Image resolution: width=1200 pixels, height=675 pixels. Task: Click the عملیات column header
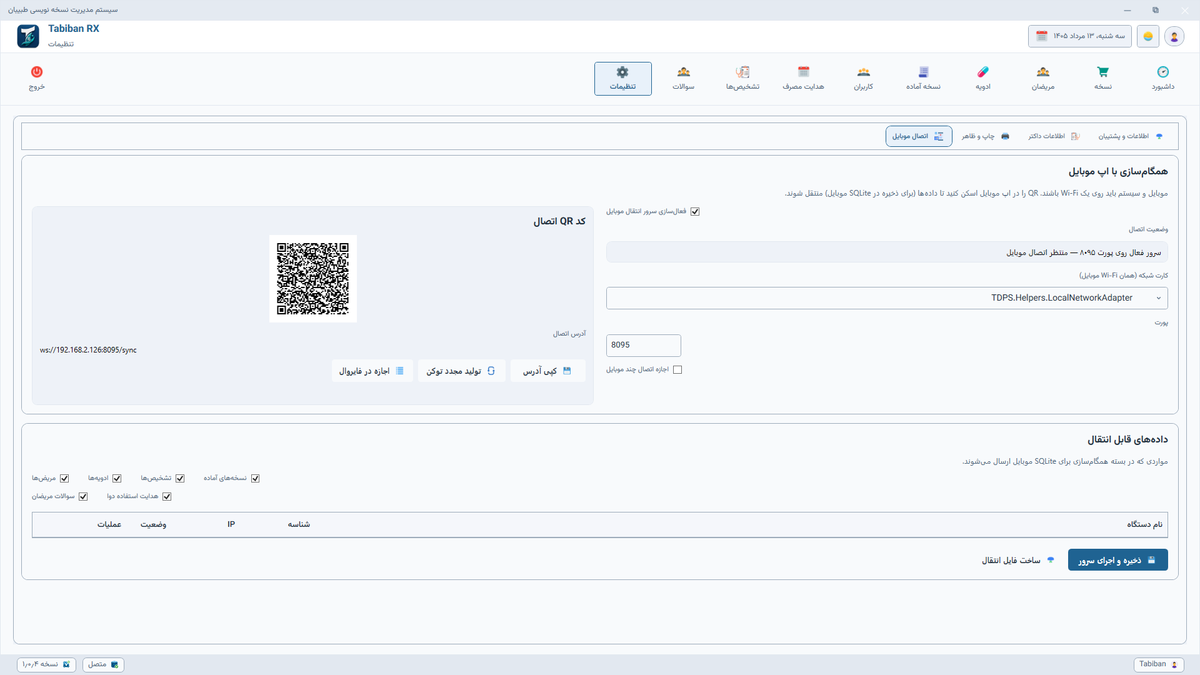(108, 524)
